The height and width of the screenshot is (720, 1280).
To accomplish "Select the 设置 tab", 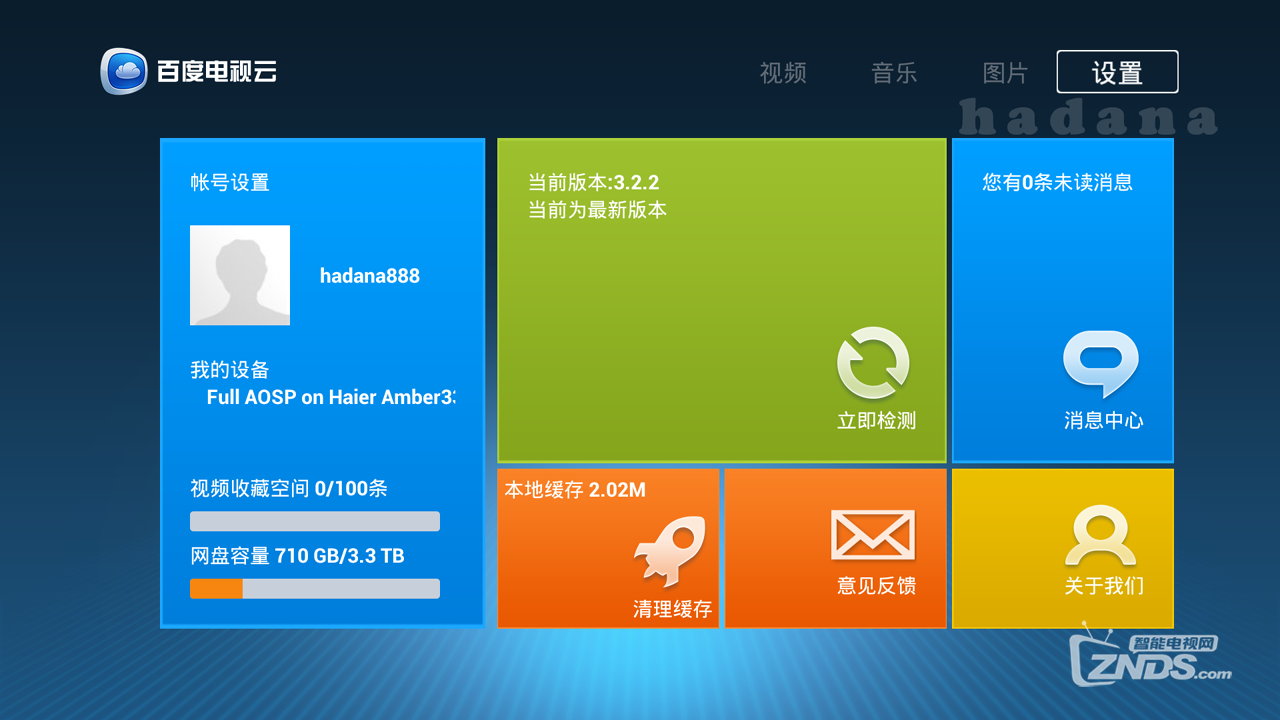I will (x=1117, y=72).
